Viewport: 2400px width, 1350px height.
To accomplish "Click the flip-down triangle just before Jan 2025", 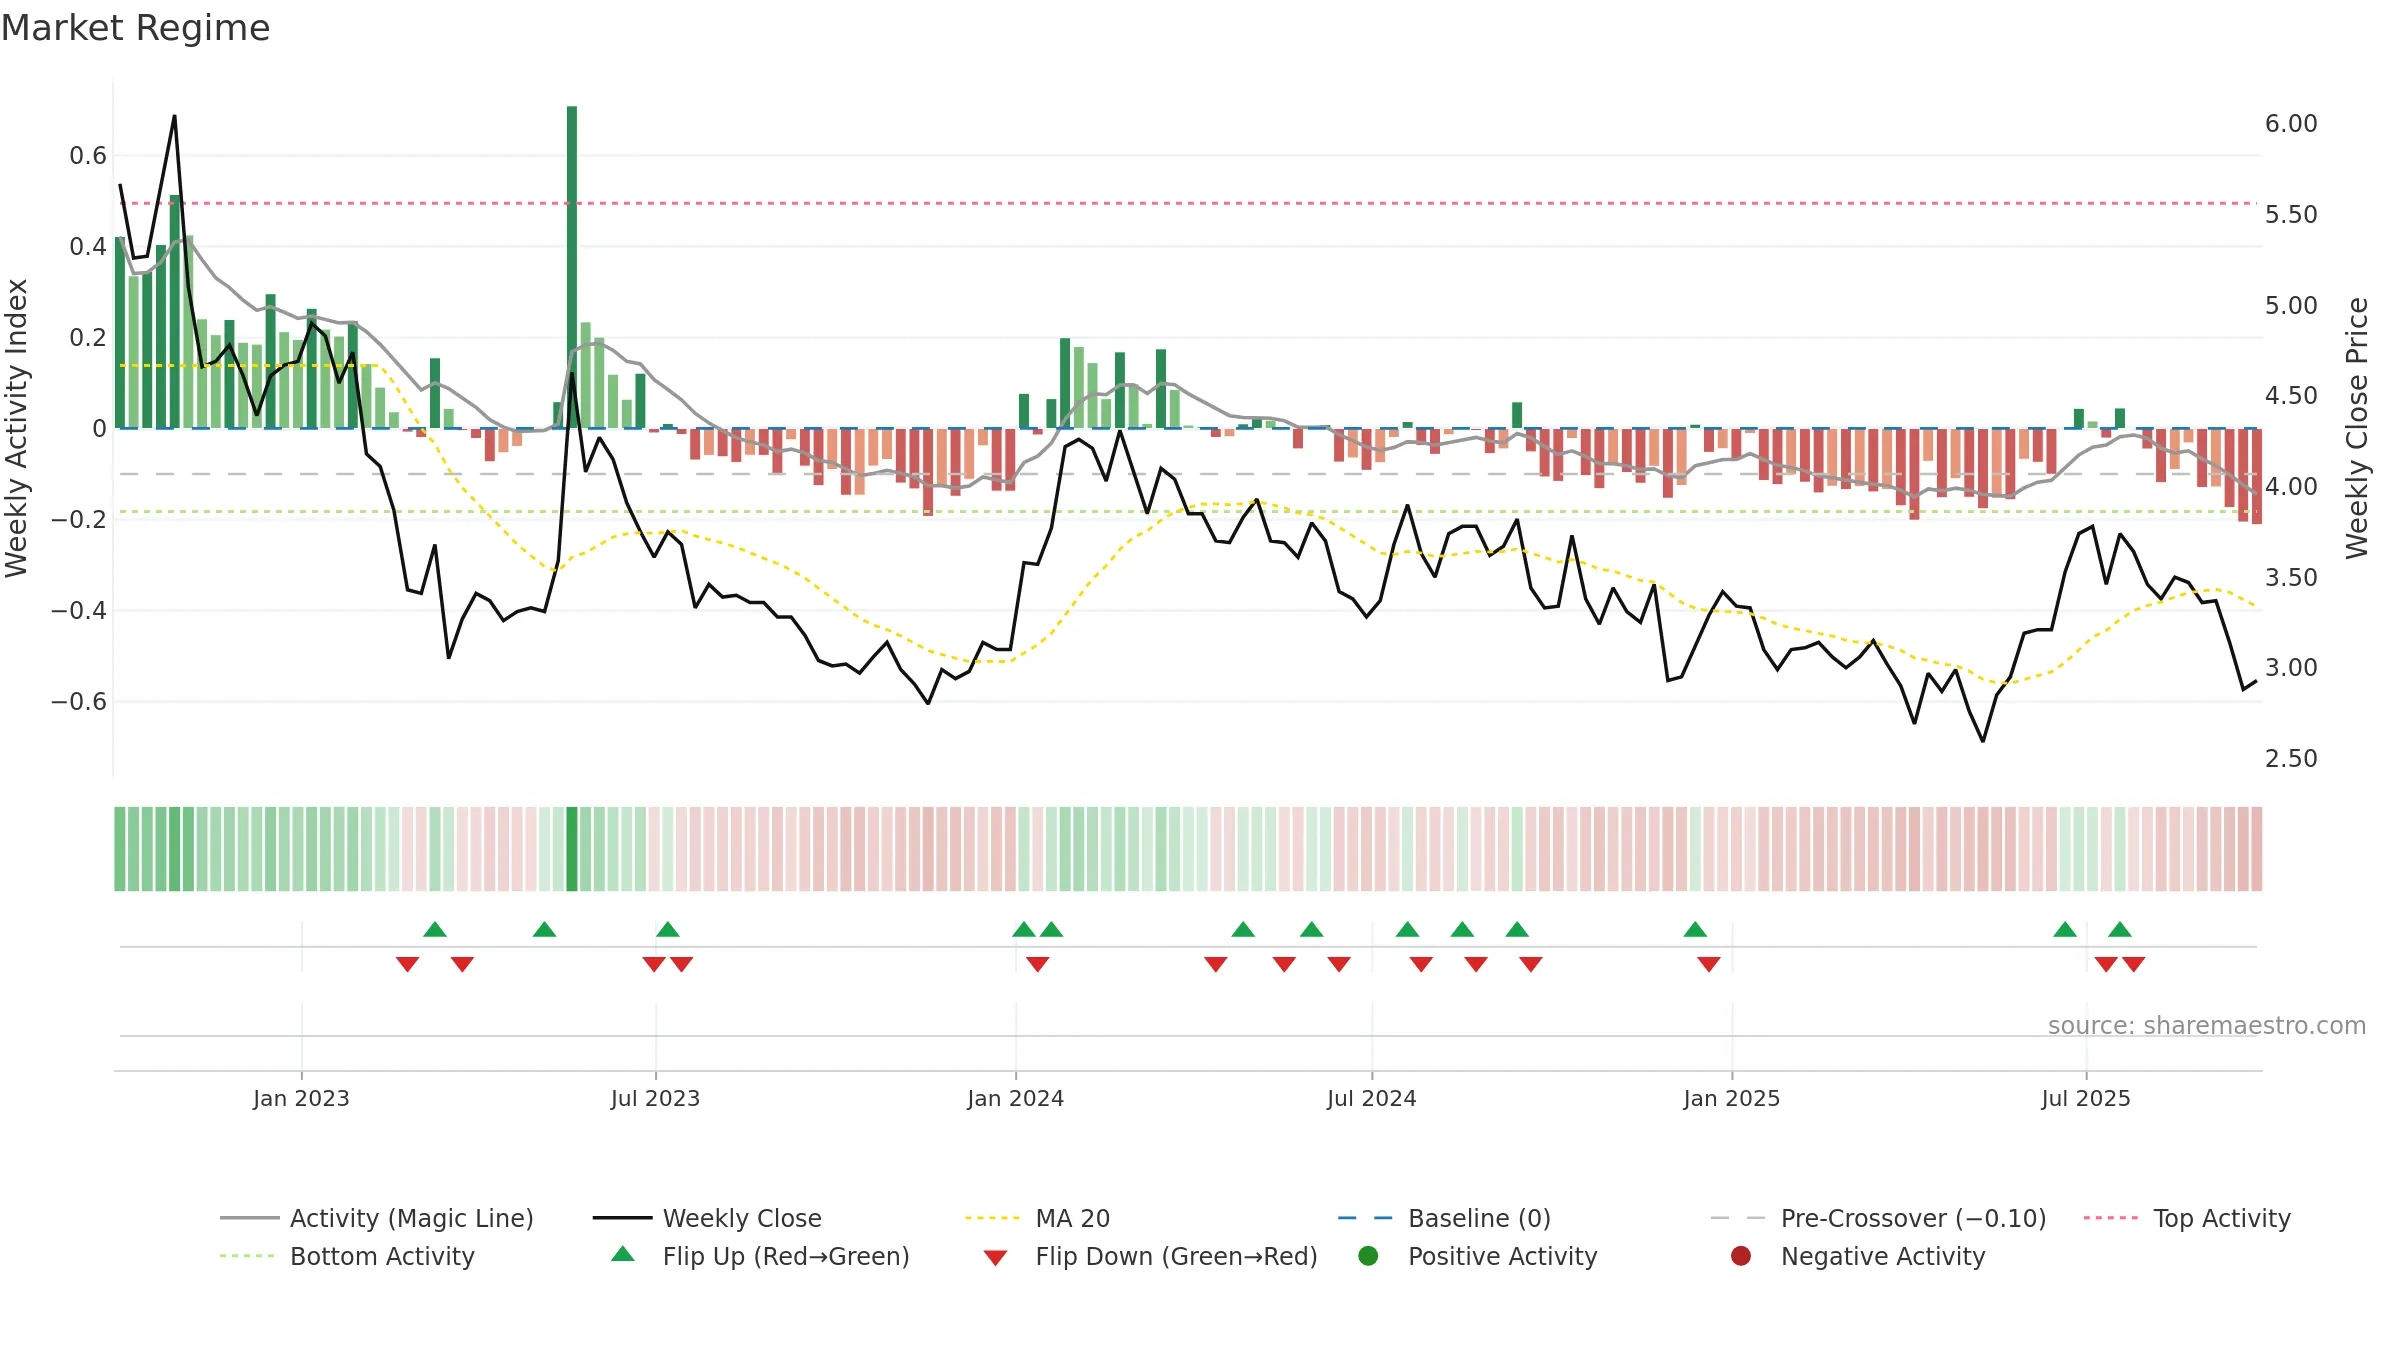I will point(1709,964).
